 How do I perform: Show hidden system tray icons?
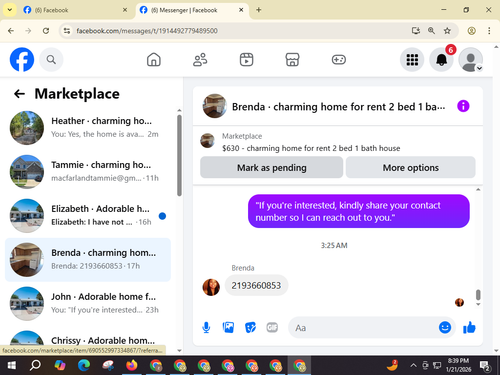pos(413,366)
